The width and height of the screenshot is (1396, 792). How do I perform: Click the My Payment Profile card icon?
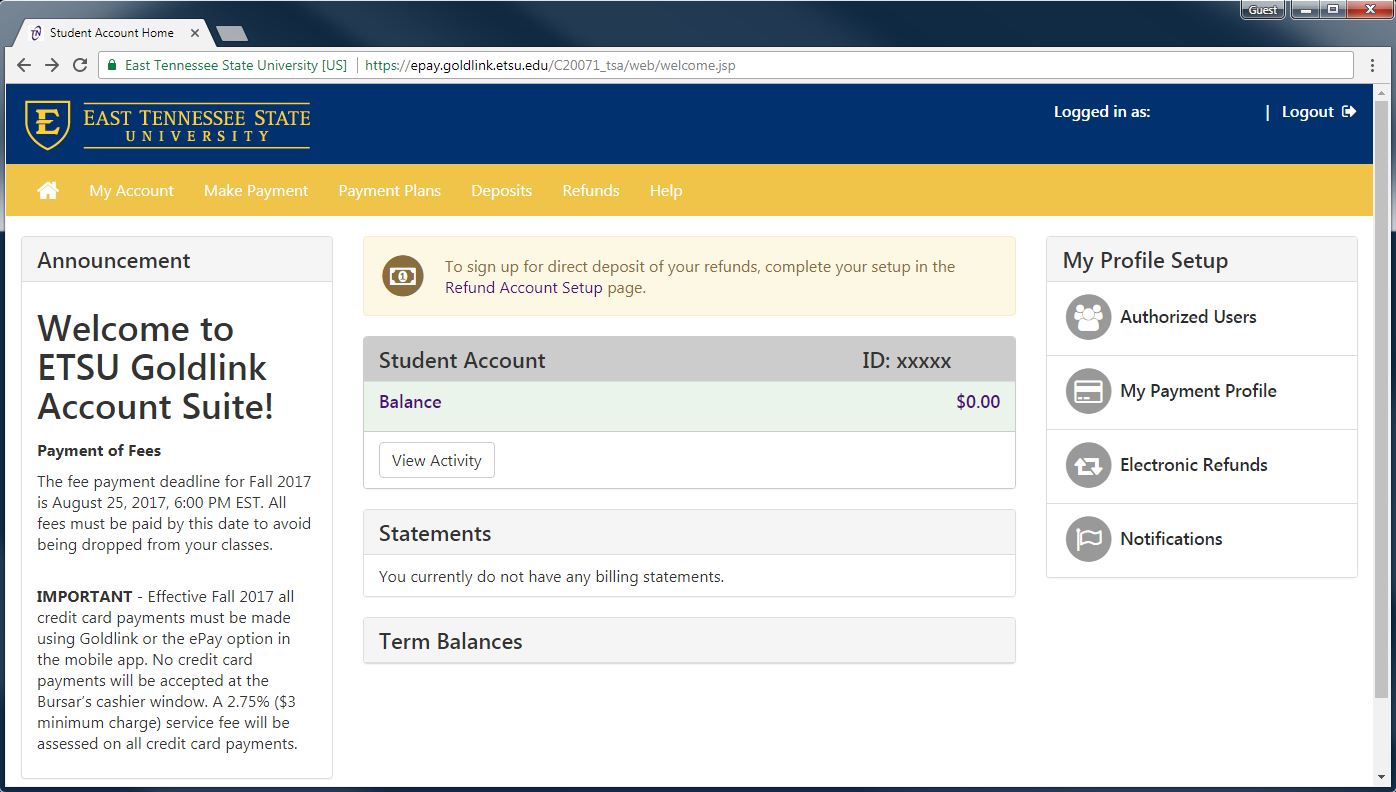coord(1088,391)
